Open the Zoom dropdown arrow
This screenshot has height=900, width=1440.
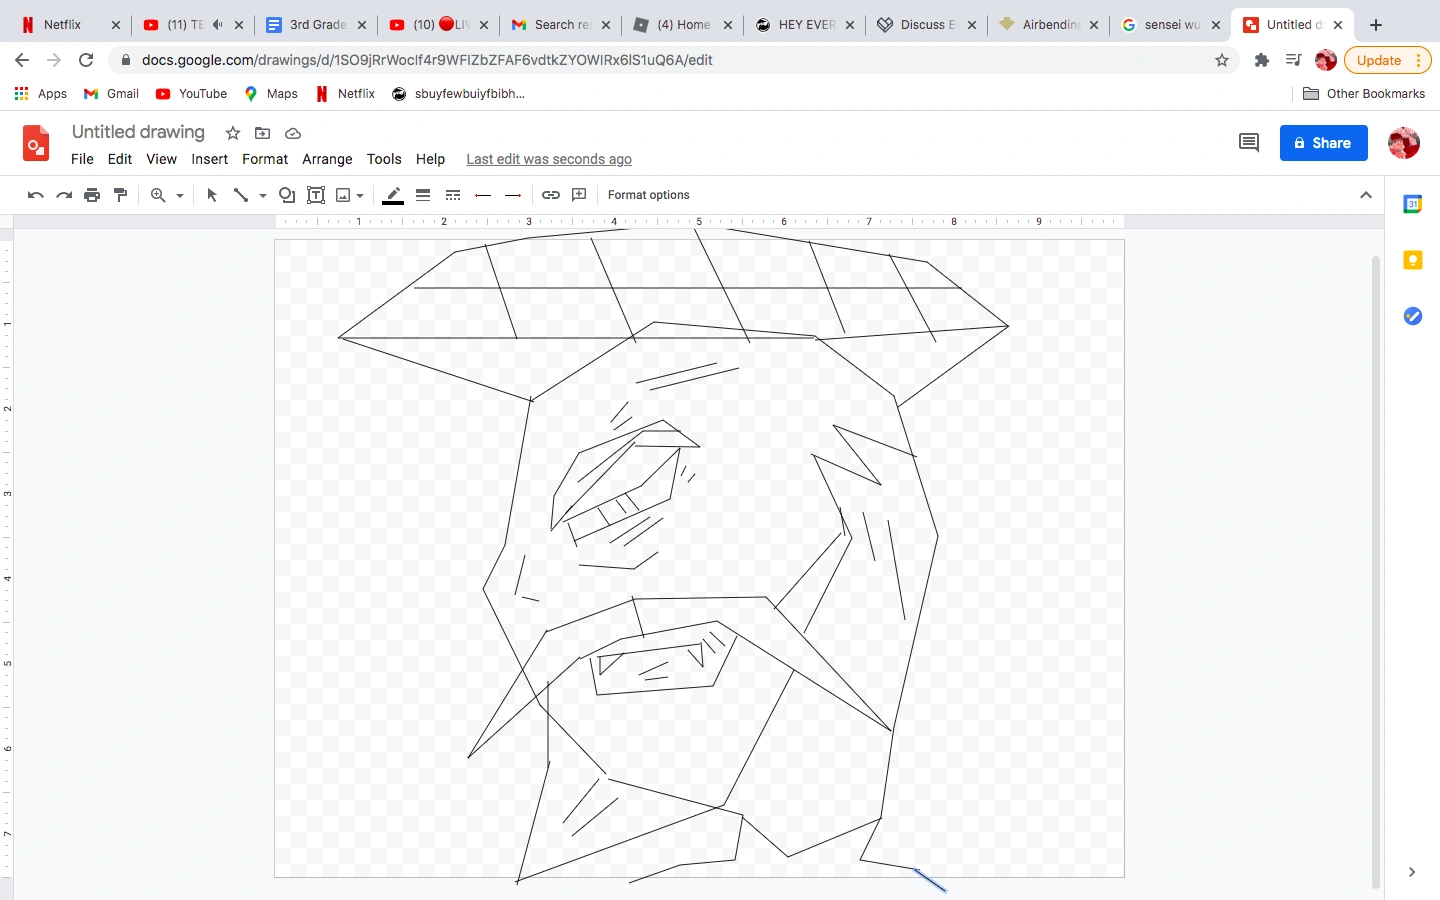click(x=178, y=194)
